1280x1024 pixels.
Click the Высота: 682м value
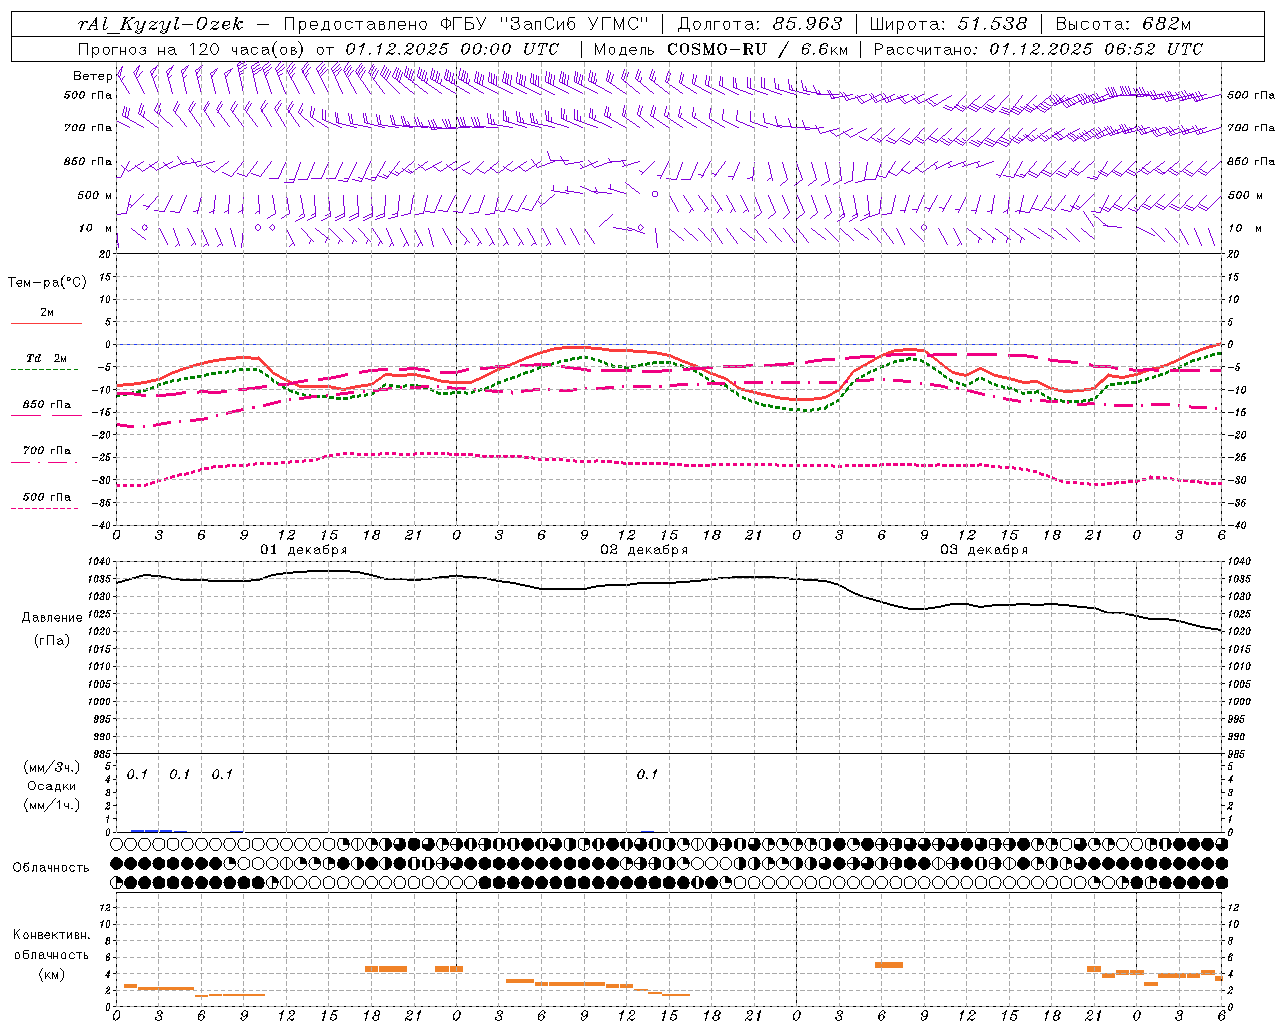click(1124, 24)
